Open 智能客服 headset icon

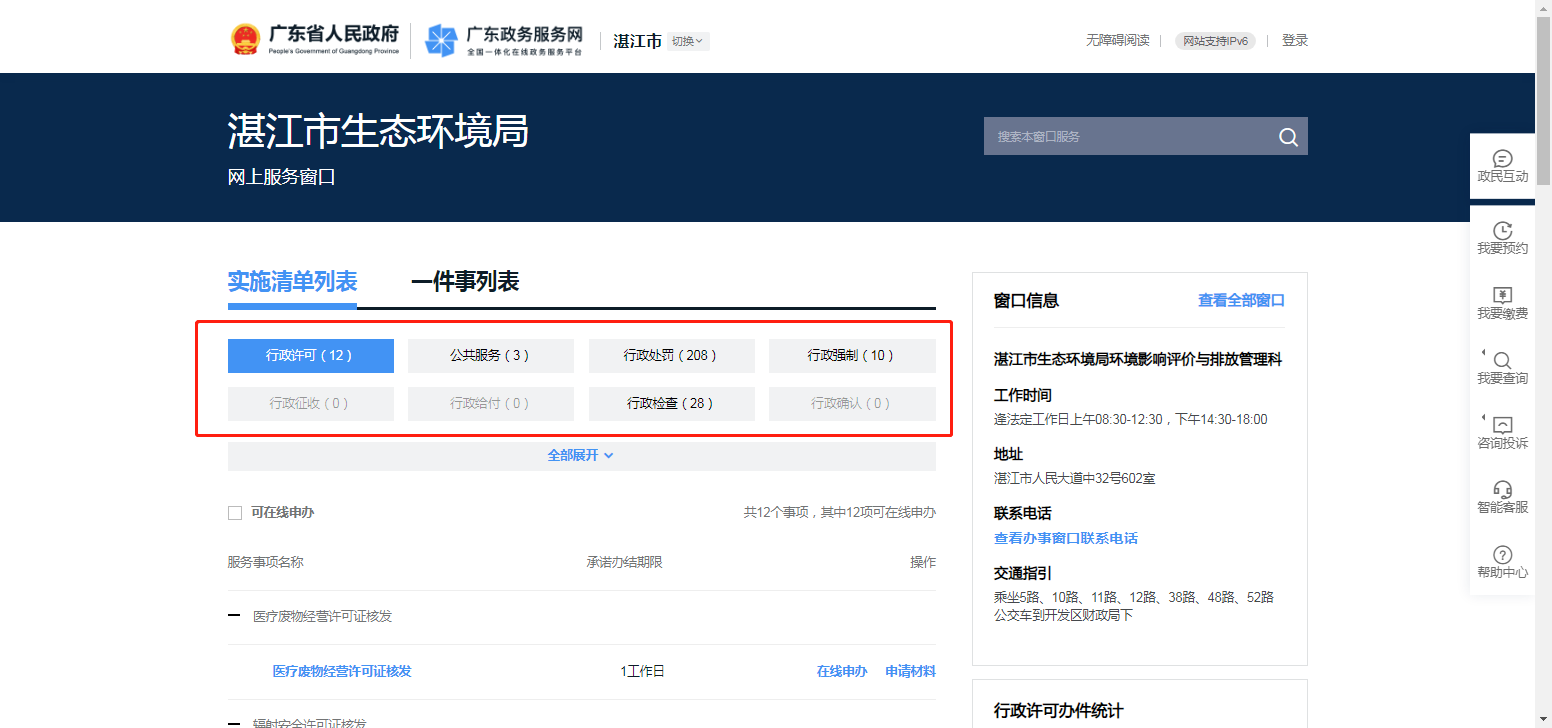tap(1502, 490)
